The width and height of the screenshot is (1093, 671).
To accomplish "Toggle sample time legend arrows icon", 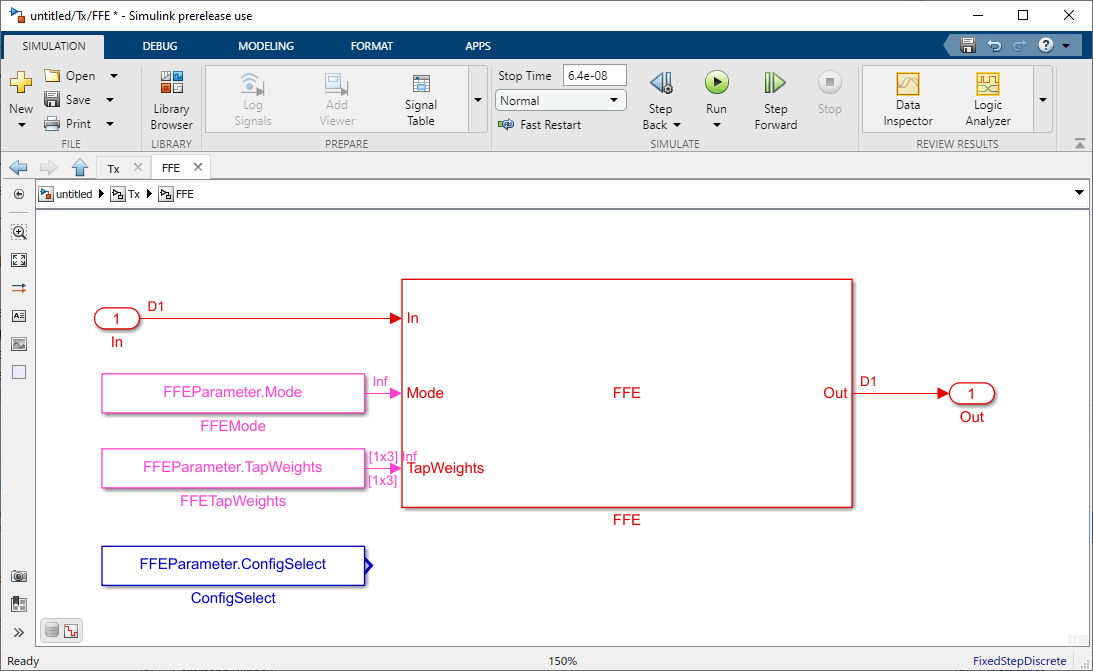I will (19, 288).
